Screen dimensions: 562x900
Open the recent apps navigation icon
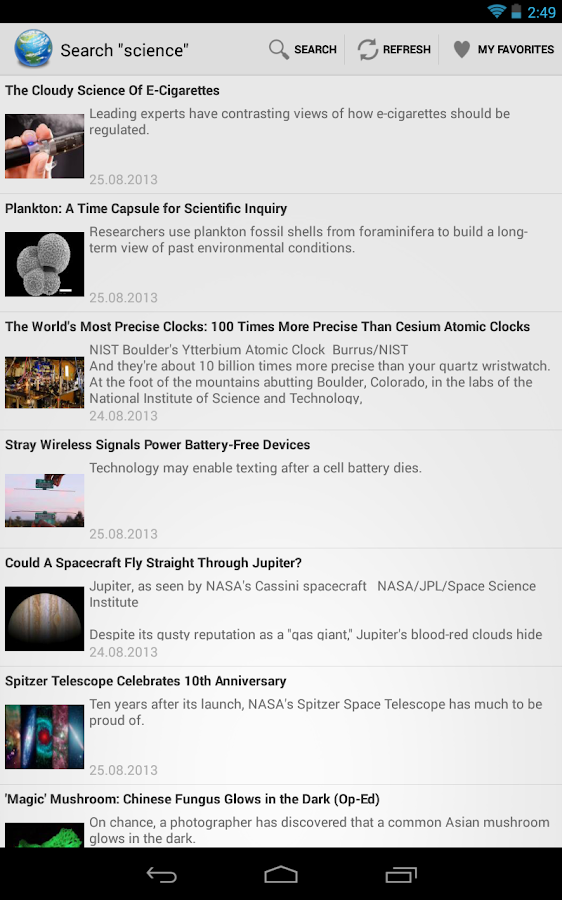[401, 874]
